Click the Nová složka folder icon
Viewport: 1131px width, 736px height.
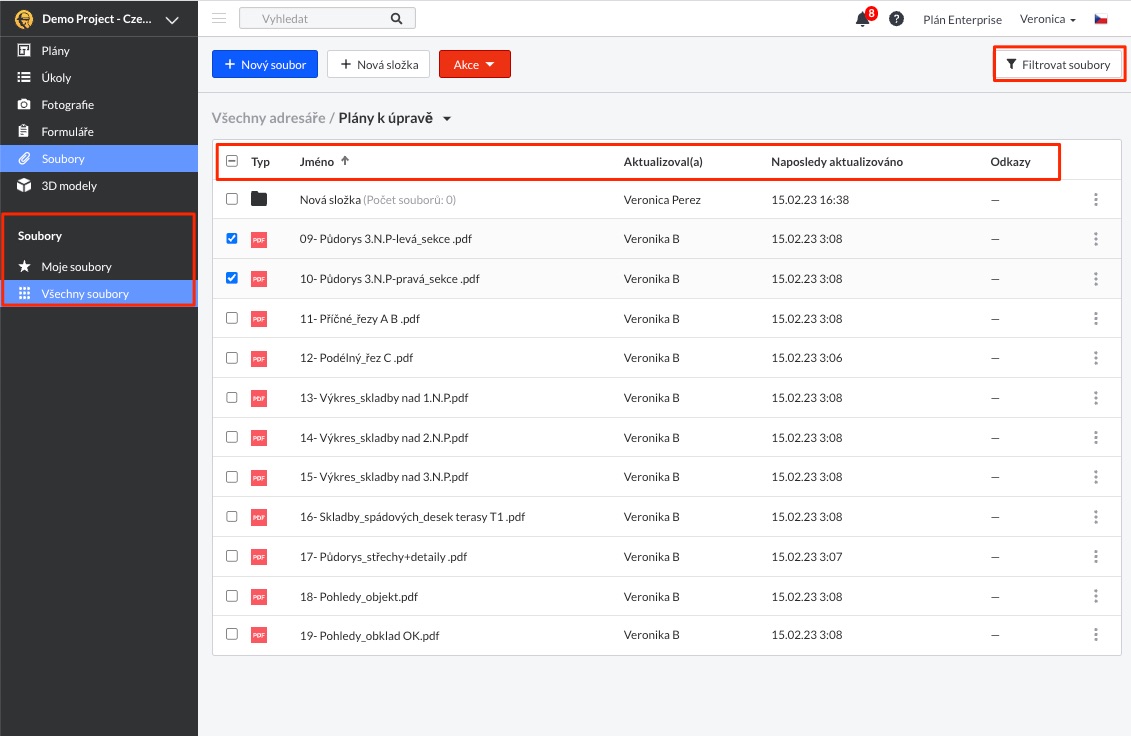click(259, 199)
